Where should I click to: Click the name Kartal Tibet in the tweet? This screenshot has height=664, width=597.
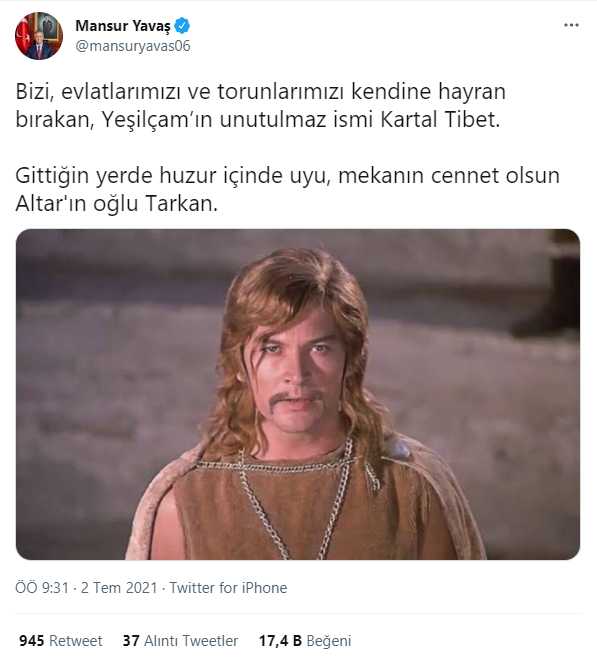click(x=440, y=119)
